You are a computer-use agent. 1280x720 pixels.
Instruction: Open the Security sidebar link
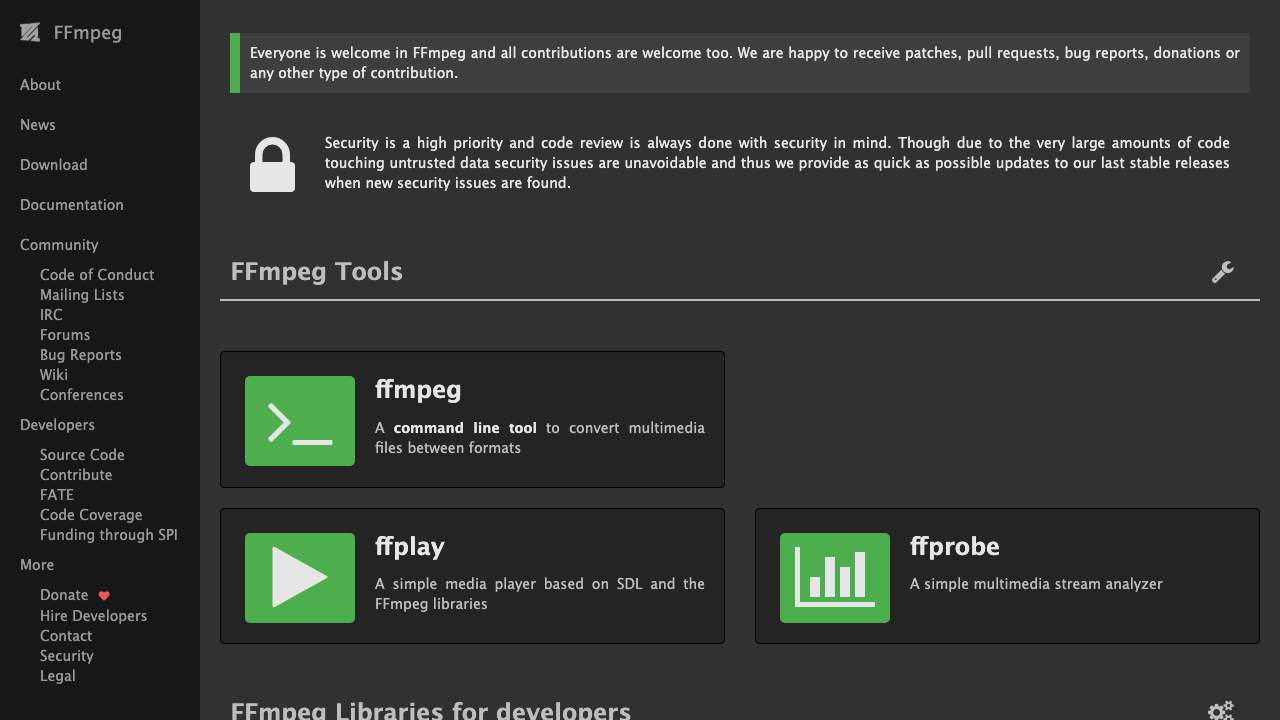point(67,656)
